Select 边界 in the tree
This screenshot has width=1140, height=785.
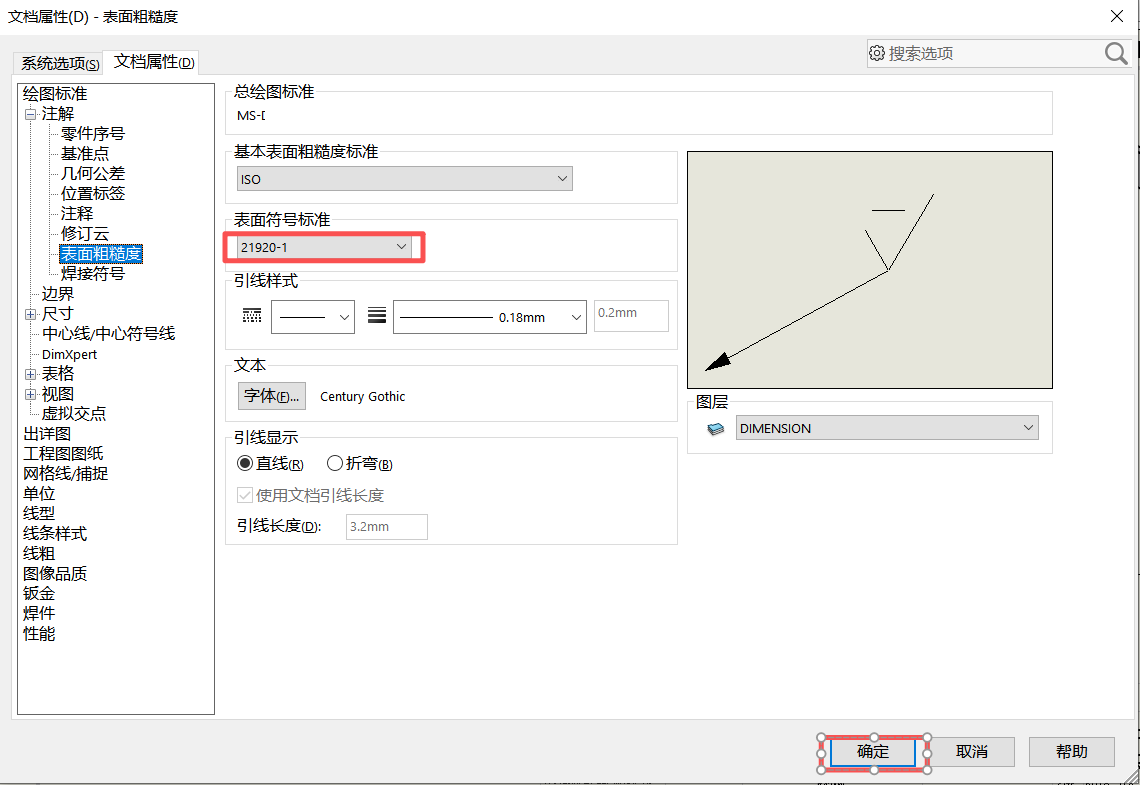[57, 294]
